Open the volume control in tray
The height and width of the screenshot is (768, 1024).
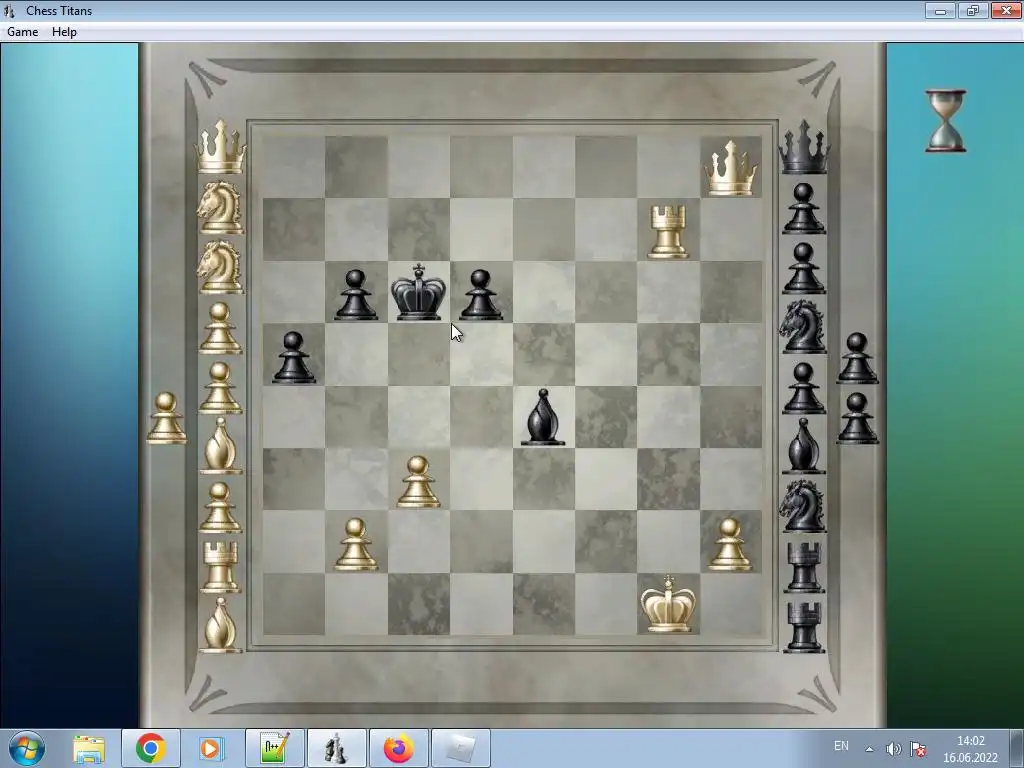click(893, 749)
